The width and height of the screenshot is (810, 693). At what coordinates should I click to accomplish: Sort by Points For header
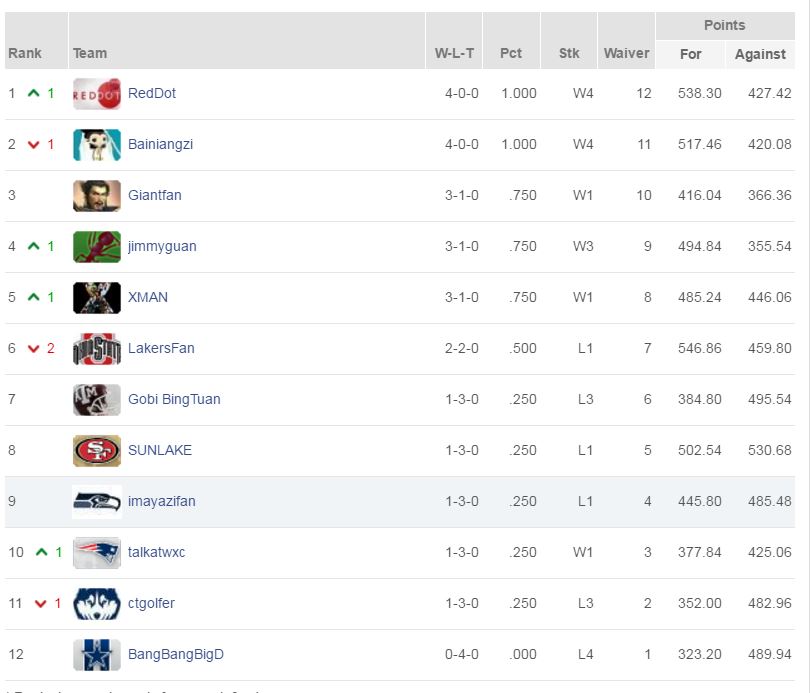point(691,55)
